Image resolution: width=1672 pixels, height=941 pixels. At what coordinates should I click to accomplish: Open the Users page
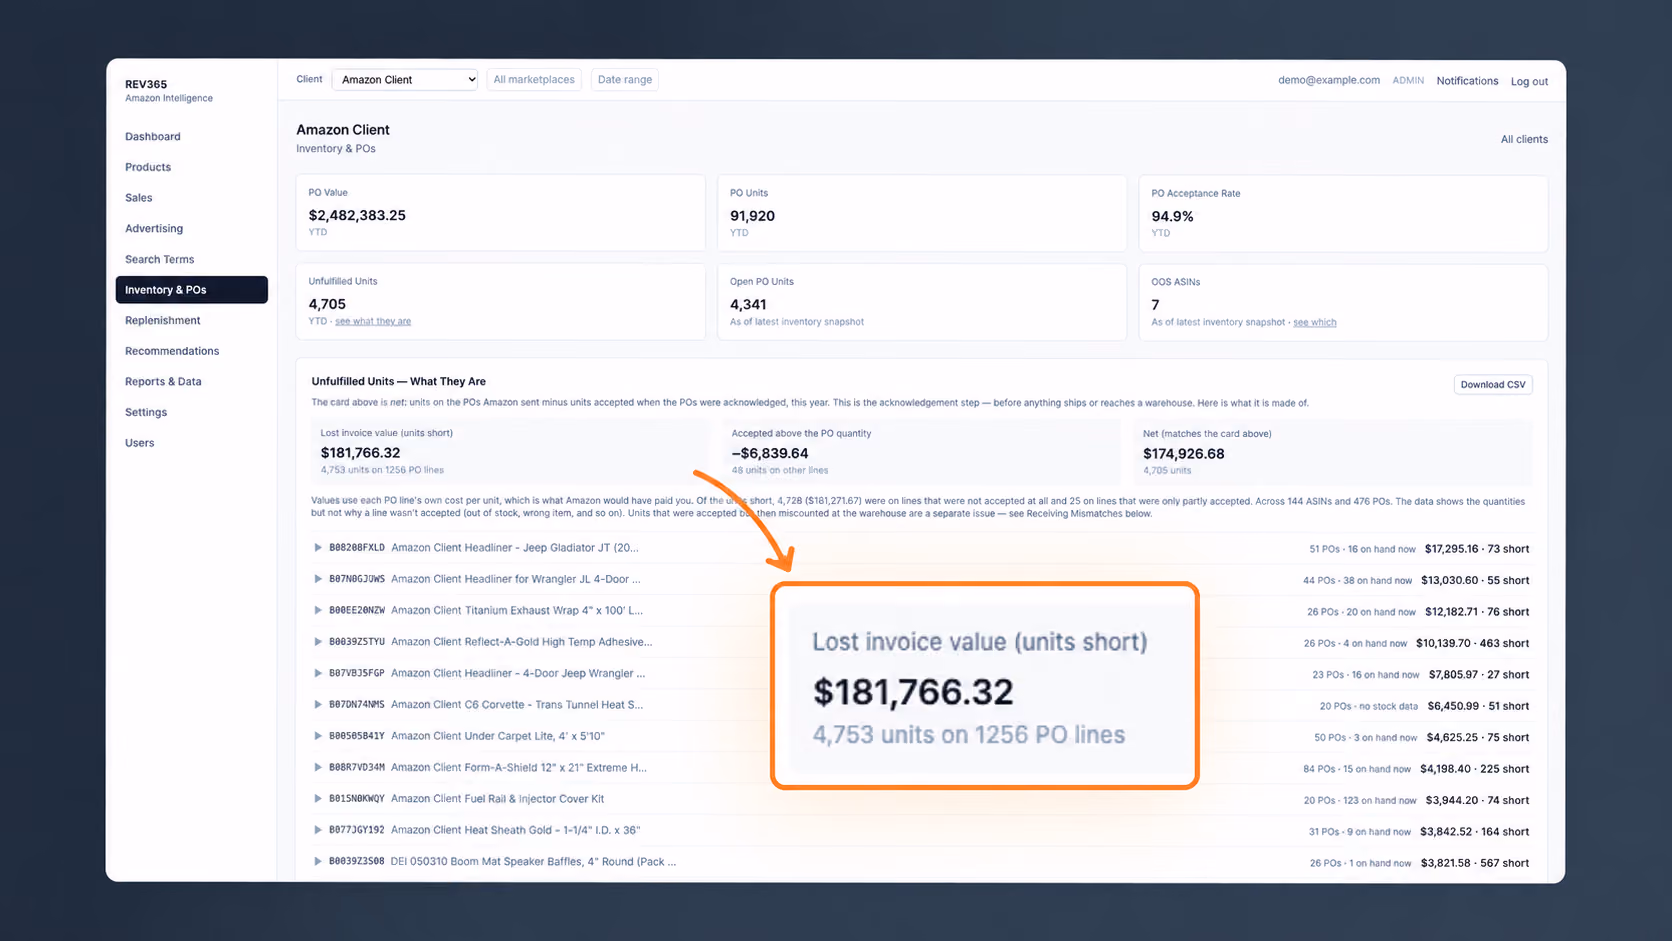[140, 443]
